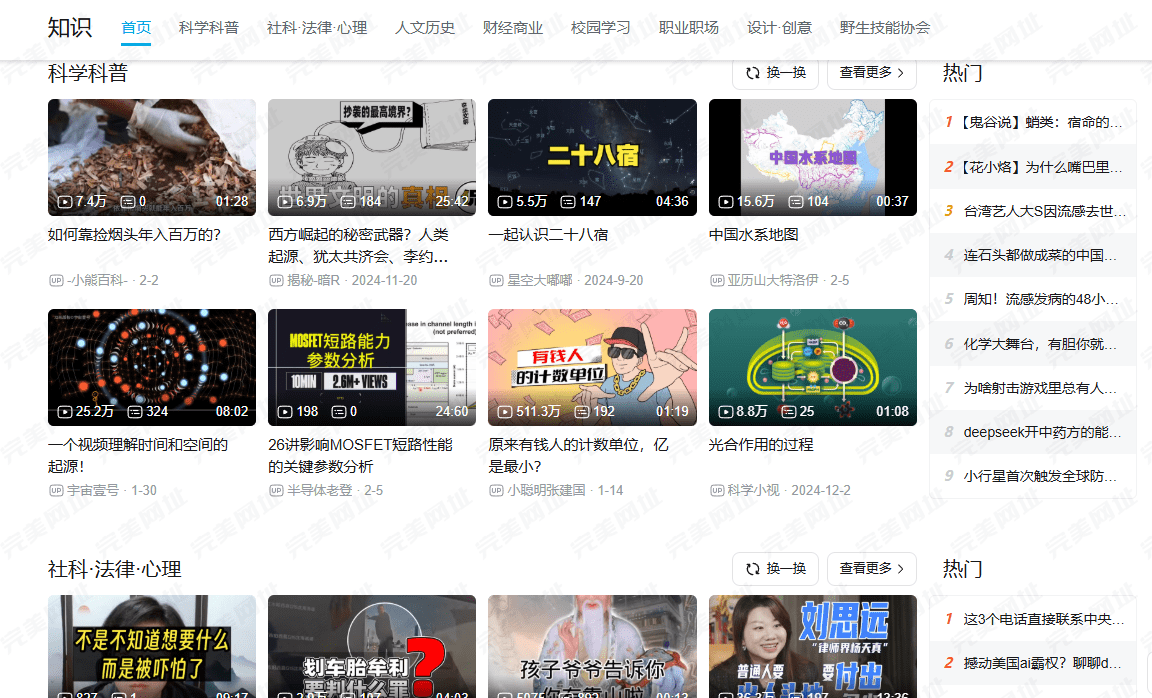Open uploader 宇宙壹号 profile
Image resolution: width=1152 pixels, height=698 pixels.
93,491
